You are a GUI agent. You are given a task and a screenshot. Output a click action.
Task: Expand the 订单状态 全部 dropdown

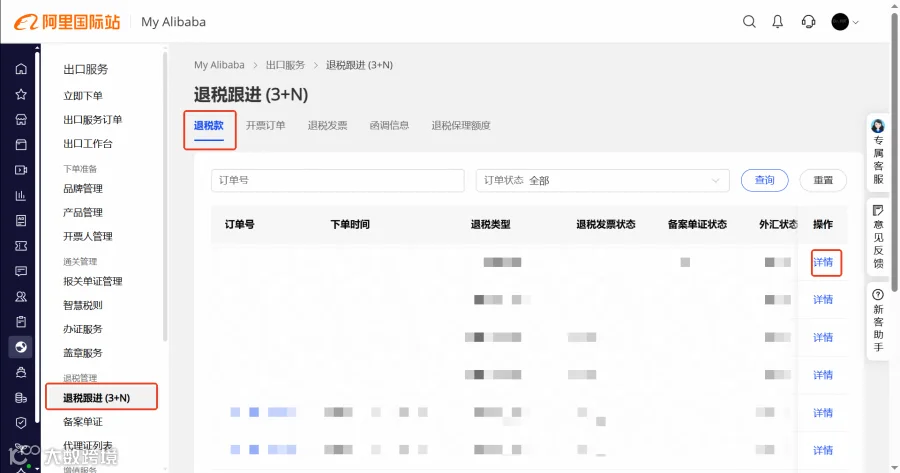(x=602, y=180)
